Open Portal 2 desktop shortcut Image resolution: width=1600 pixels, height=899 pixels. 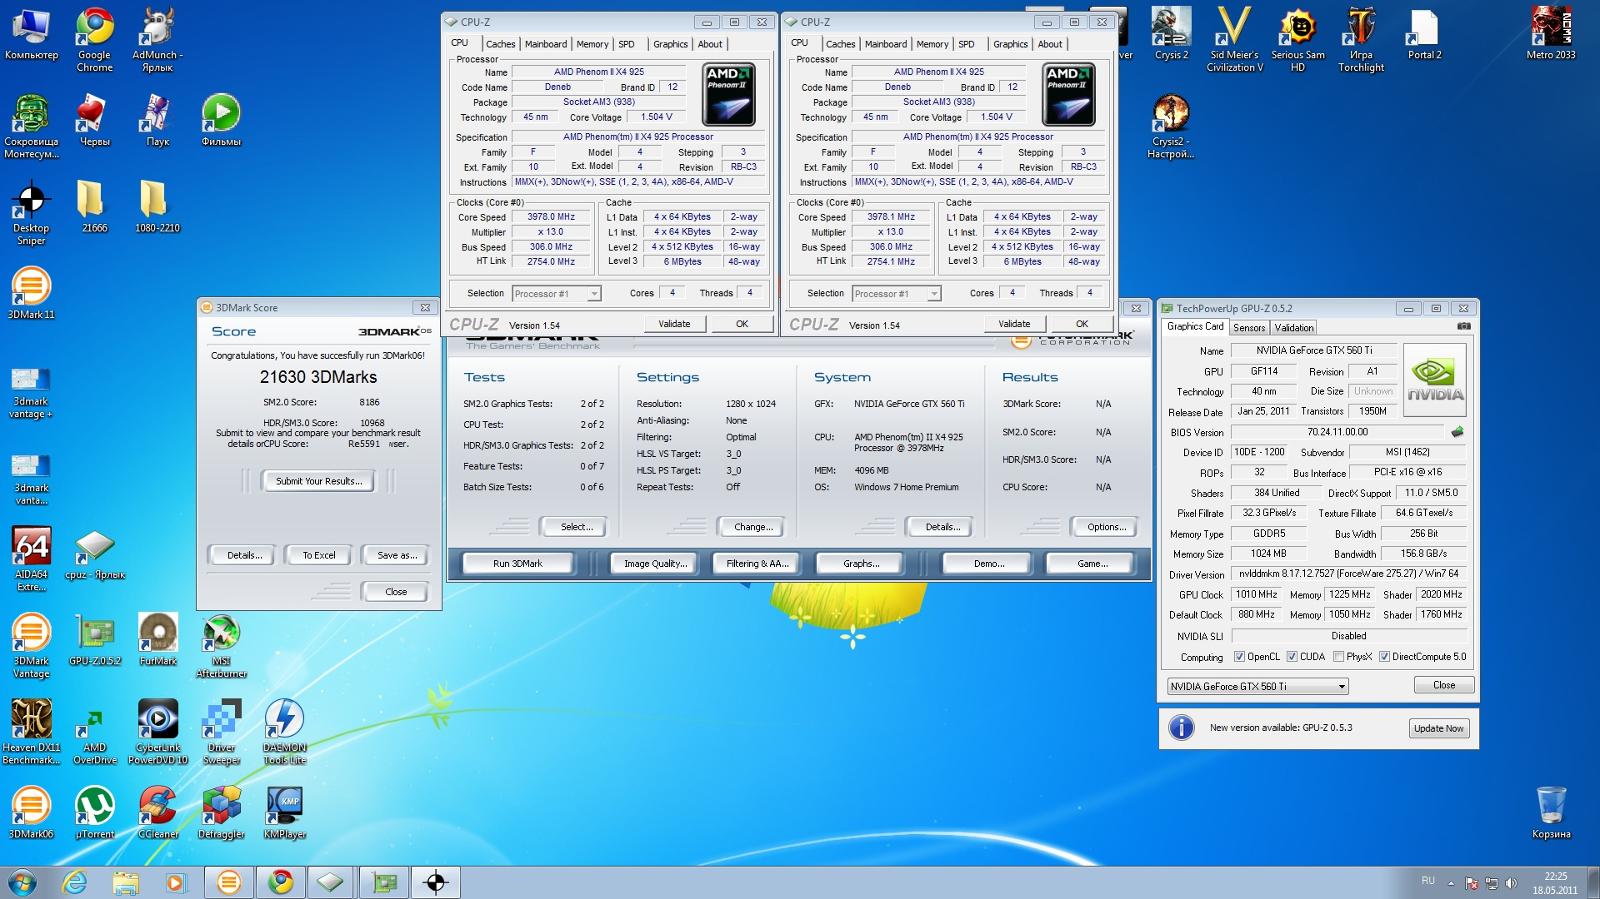coord(1424,33)
